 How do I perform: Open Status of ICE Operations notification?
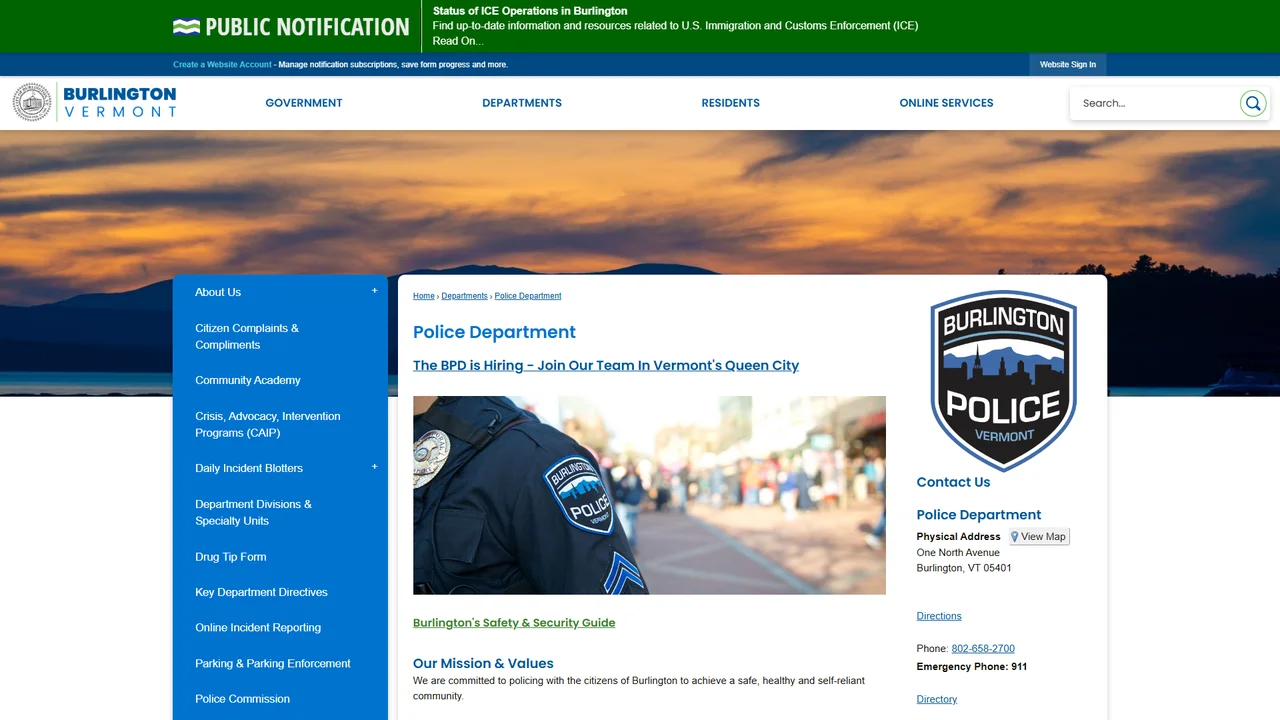point(530,11)
